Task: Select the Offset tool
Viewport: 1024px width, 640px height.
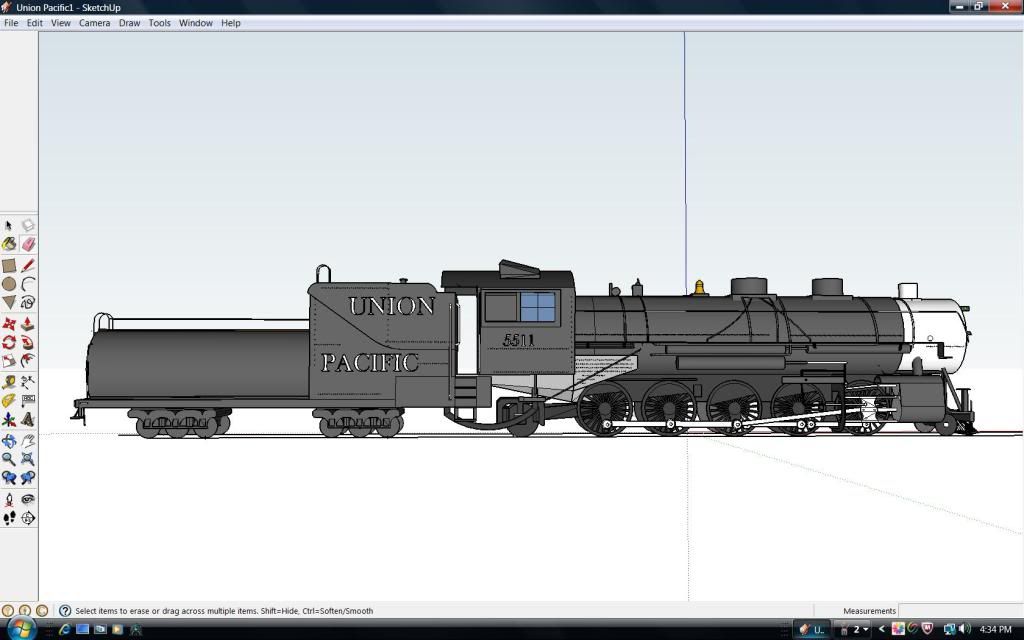Action: coord(27,360)
